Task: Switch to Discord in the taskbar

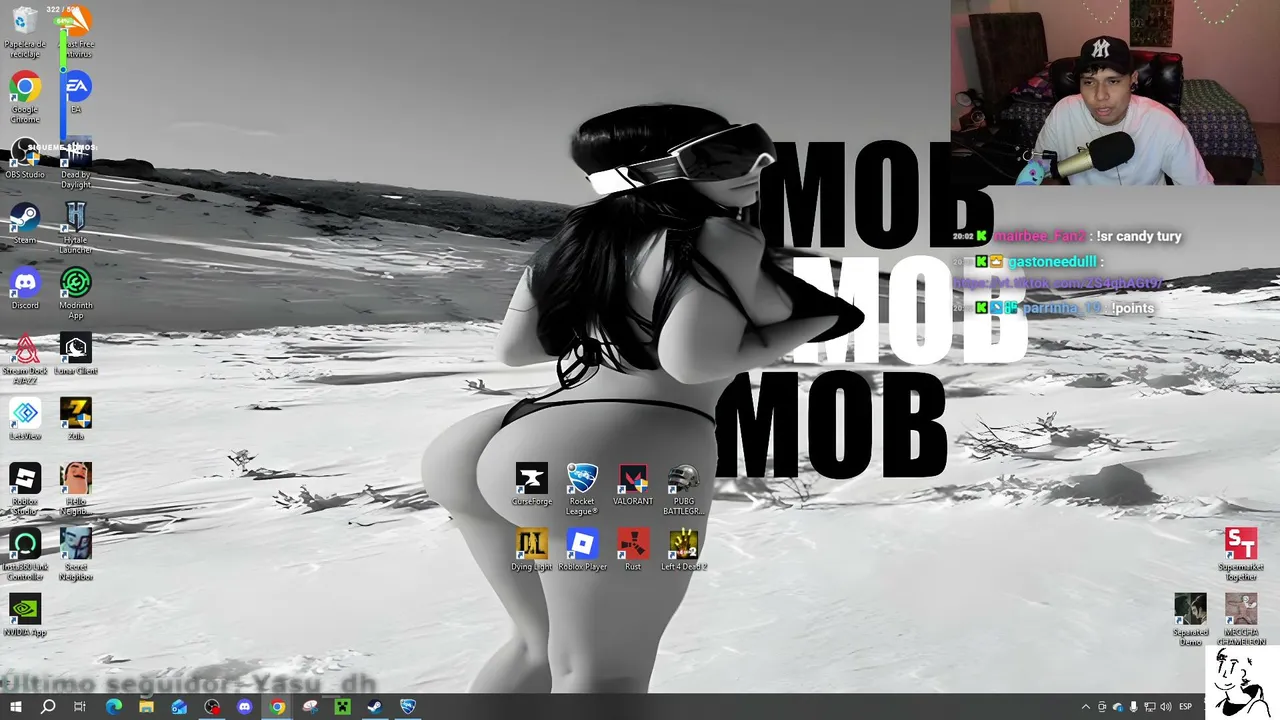Action: pyautogui.click(x=245, y=706)
